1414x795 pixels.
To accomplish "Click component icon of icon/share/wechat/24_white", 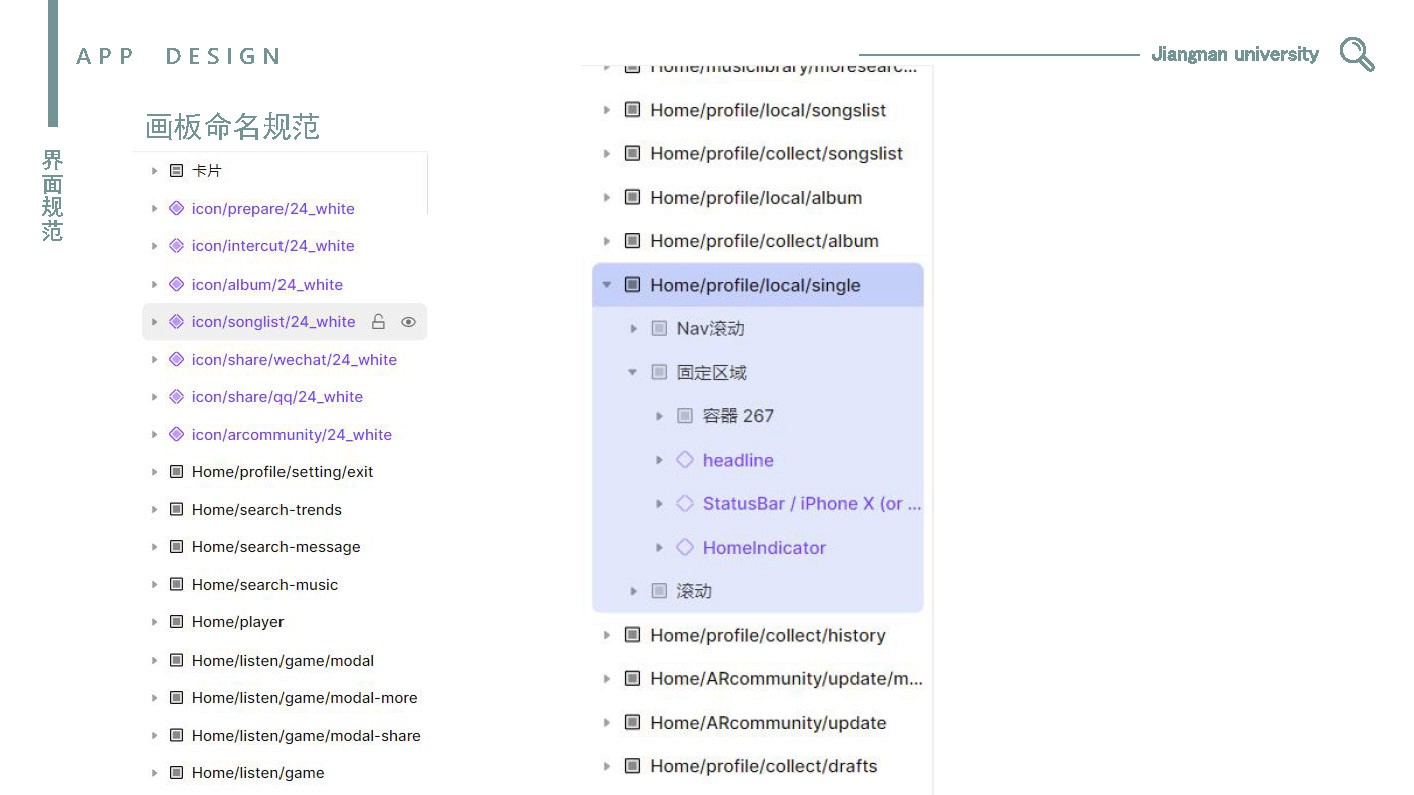I will (x=176, y=359).
